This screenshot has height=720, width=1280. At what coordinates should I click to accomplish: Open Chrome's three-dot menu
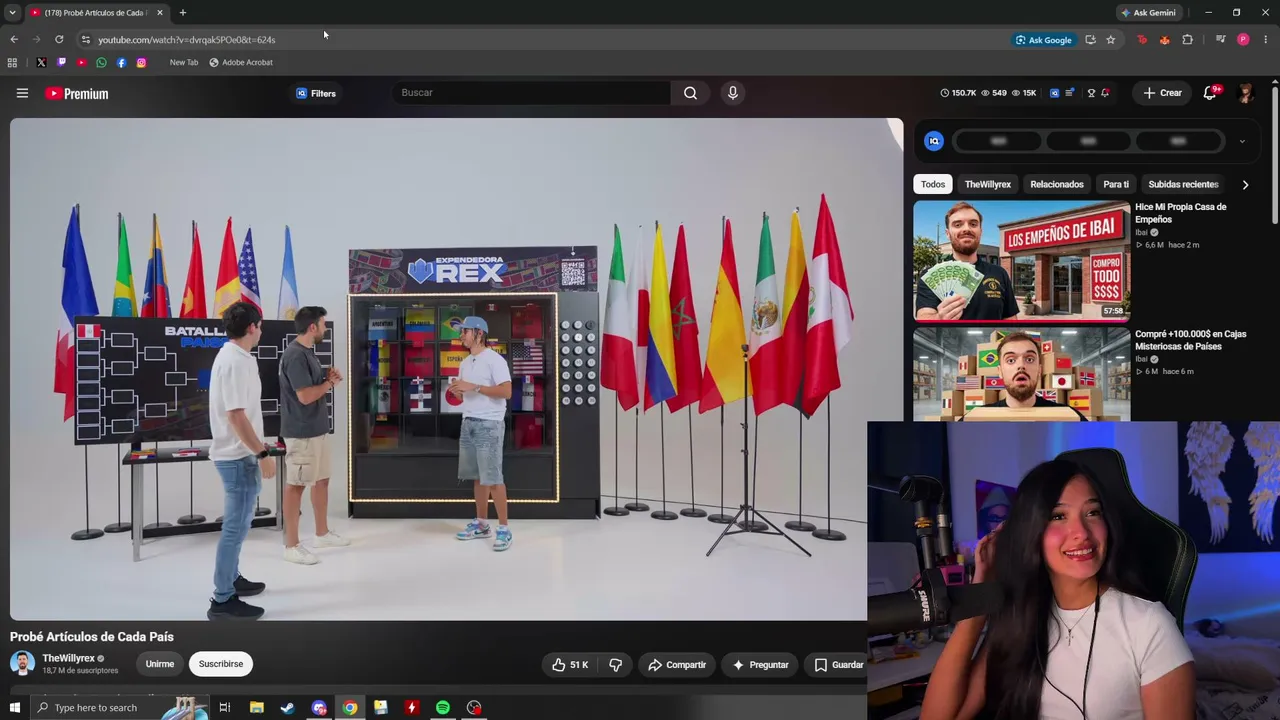tap(1266, 40)
